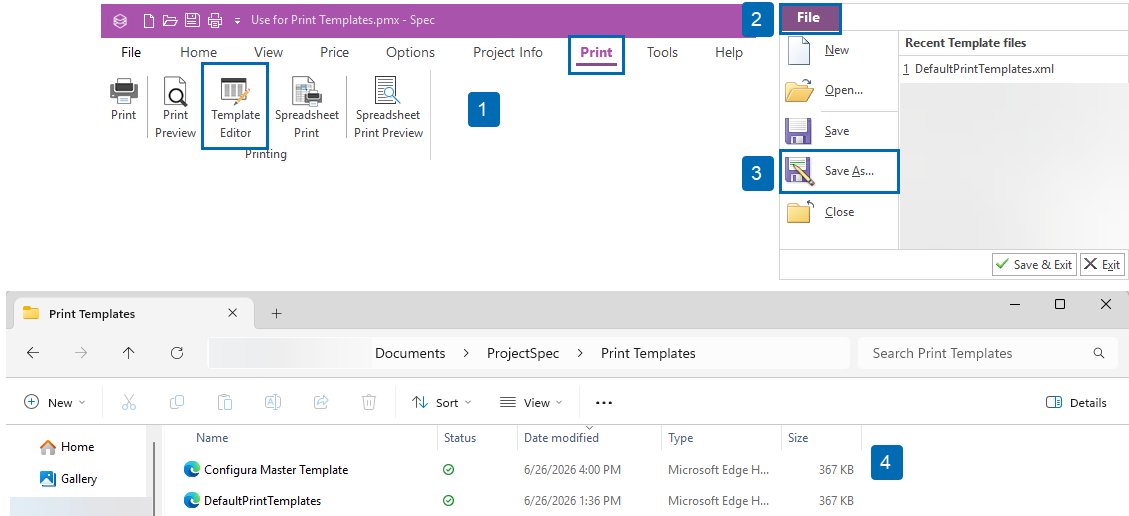This screenshot has height=516, width=1129.
Task: Sort by the Status column header
Action: (x=460, y=438)
